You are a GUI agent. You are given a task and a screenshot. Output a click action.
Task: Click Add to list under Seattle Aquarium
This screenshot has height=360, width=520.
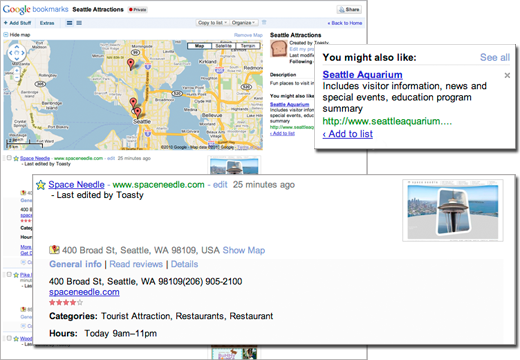click(x=348, y=134)
